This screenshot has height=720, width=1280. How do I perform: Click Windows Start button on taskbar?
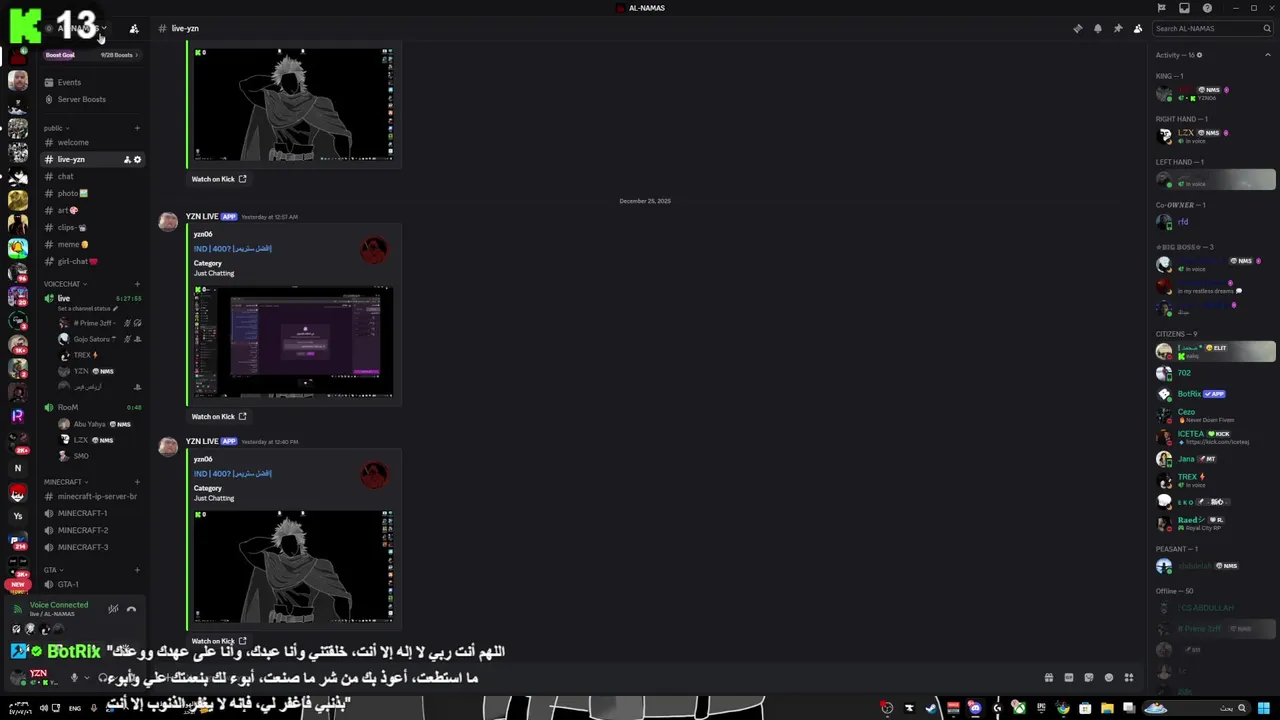pos(1264,708)
